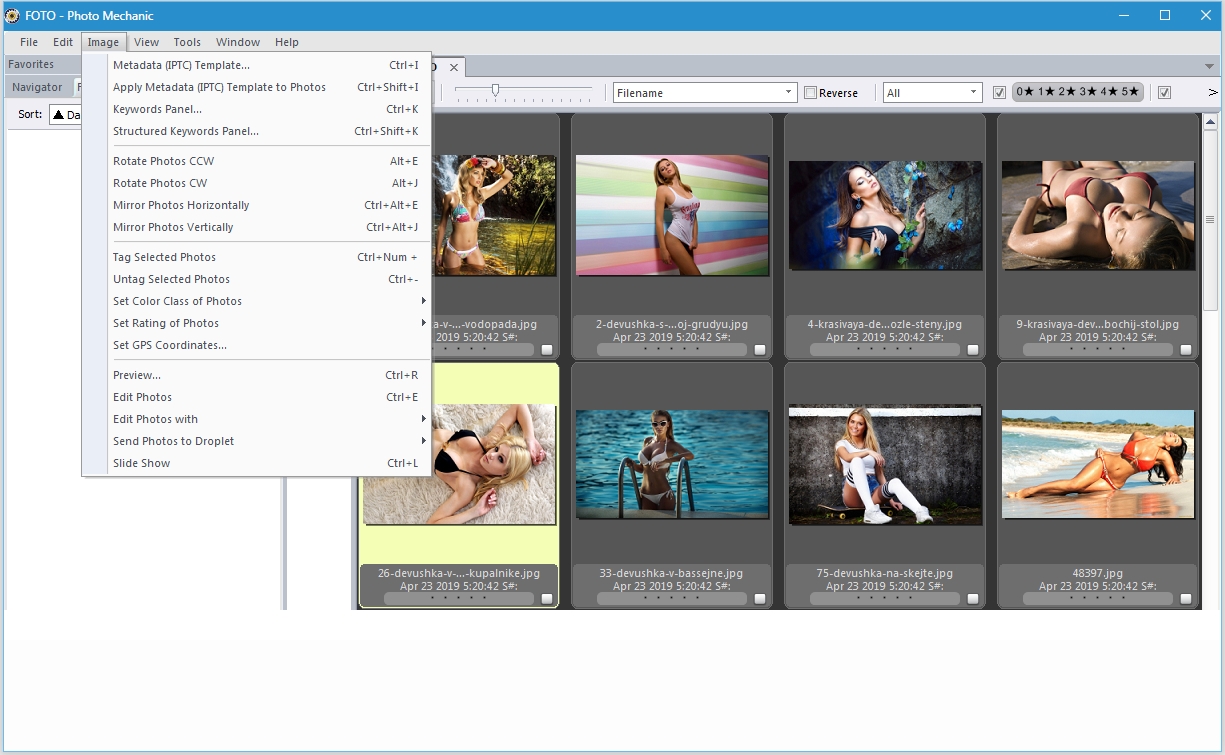Toggle the checkbox right of star ratings
Image resolution: width=1225 pixels, height=755 pixels.
(1164, 93)
